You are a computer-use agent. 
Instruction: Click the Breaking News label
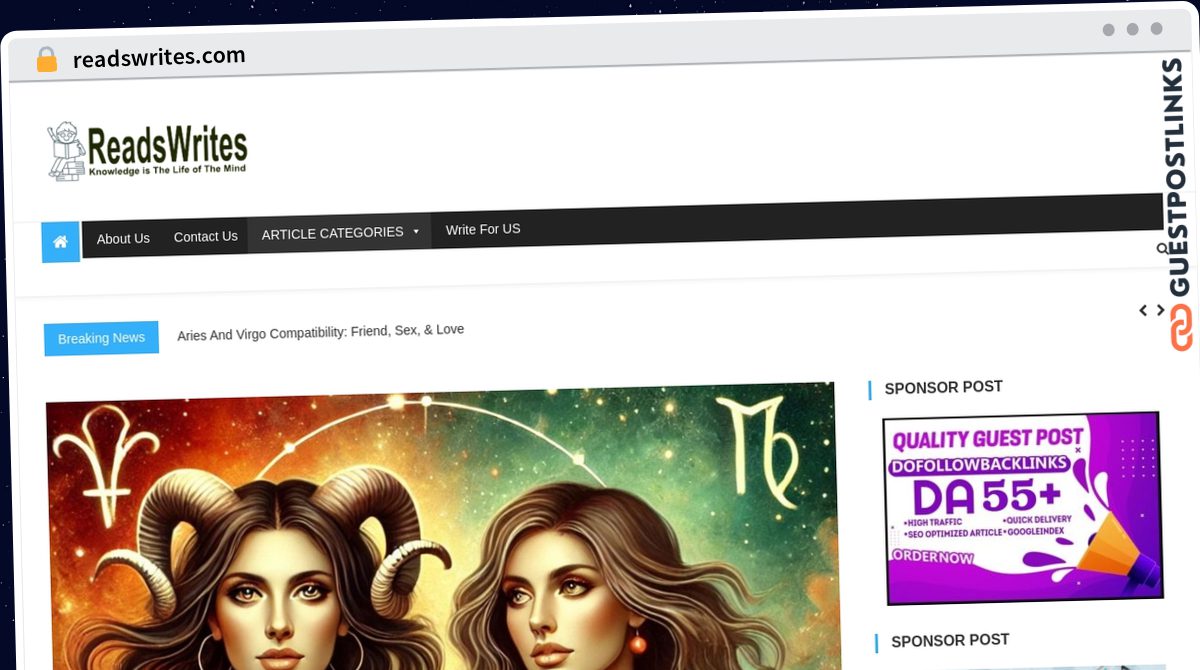pyautogui.click(x=101, y=338)
